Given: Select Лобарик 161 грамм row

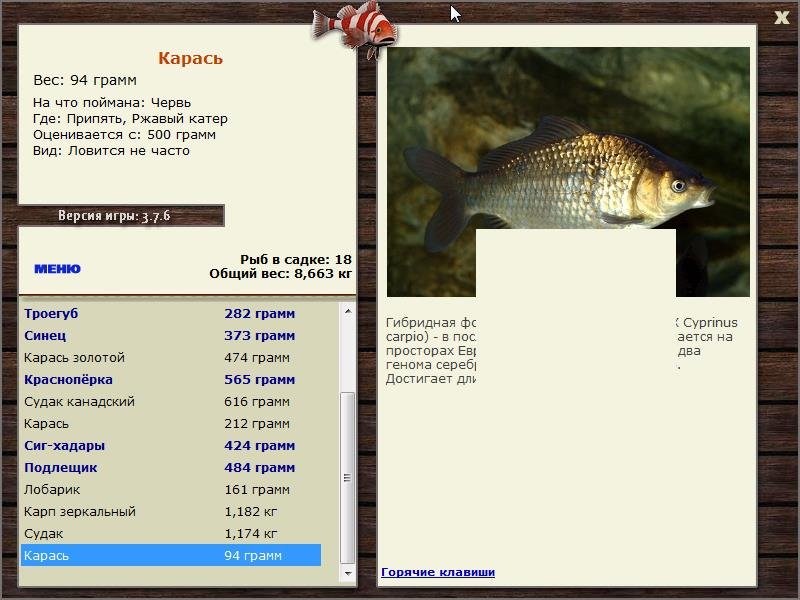Looking at the screenshot, I should 171,489.
